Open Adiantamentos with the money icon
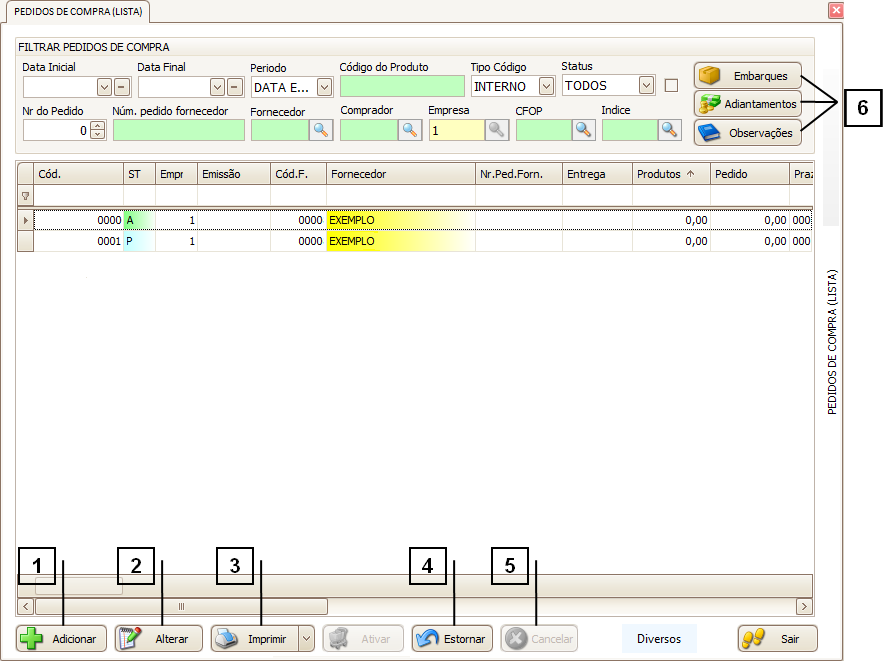884x661 pixels. (748, 104)
